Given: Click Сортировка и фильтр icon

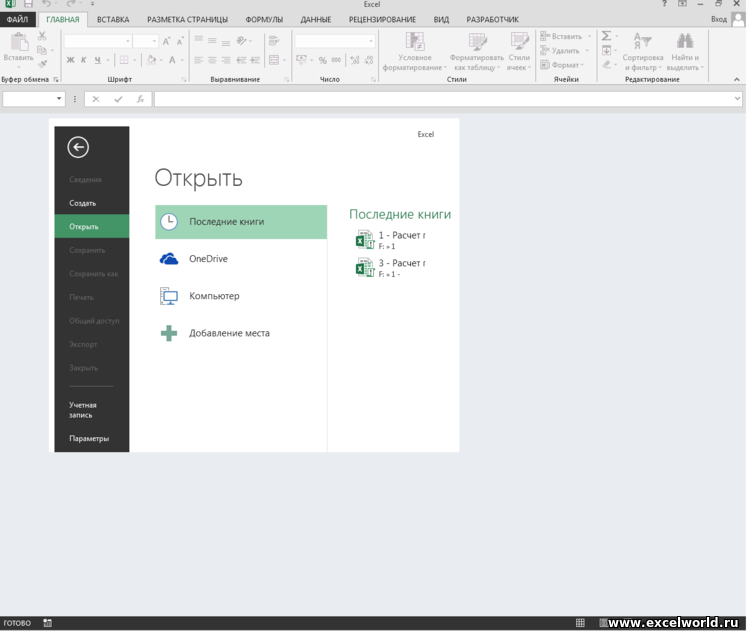Looking at the screenshot, I should tap(642, 42).
